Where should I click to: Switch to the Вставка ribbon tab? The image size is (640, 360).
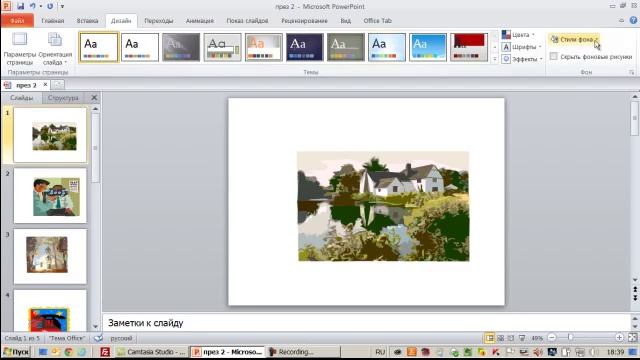(x=87, y=20)
